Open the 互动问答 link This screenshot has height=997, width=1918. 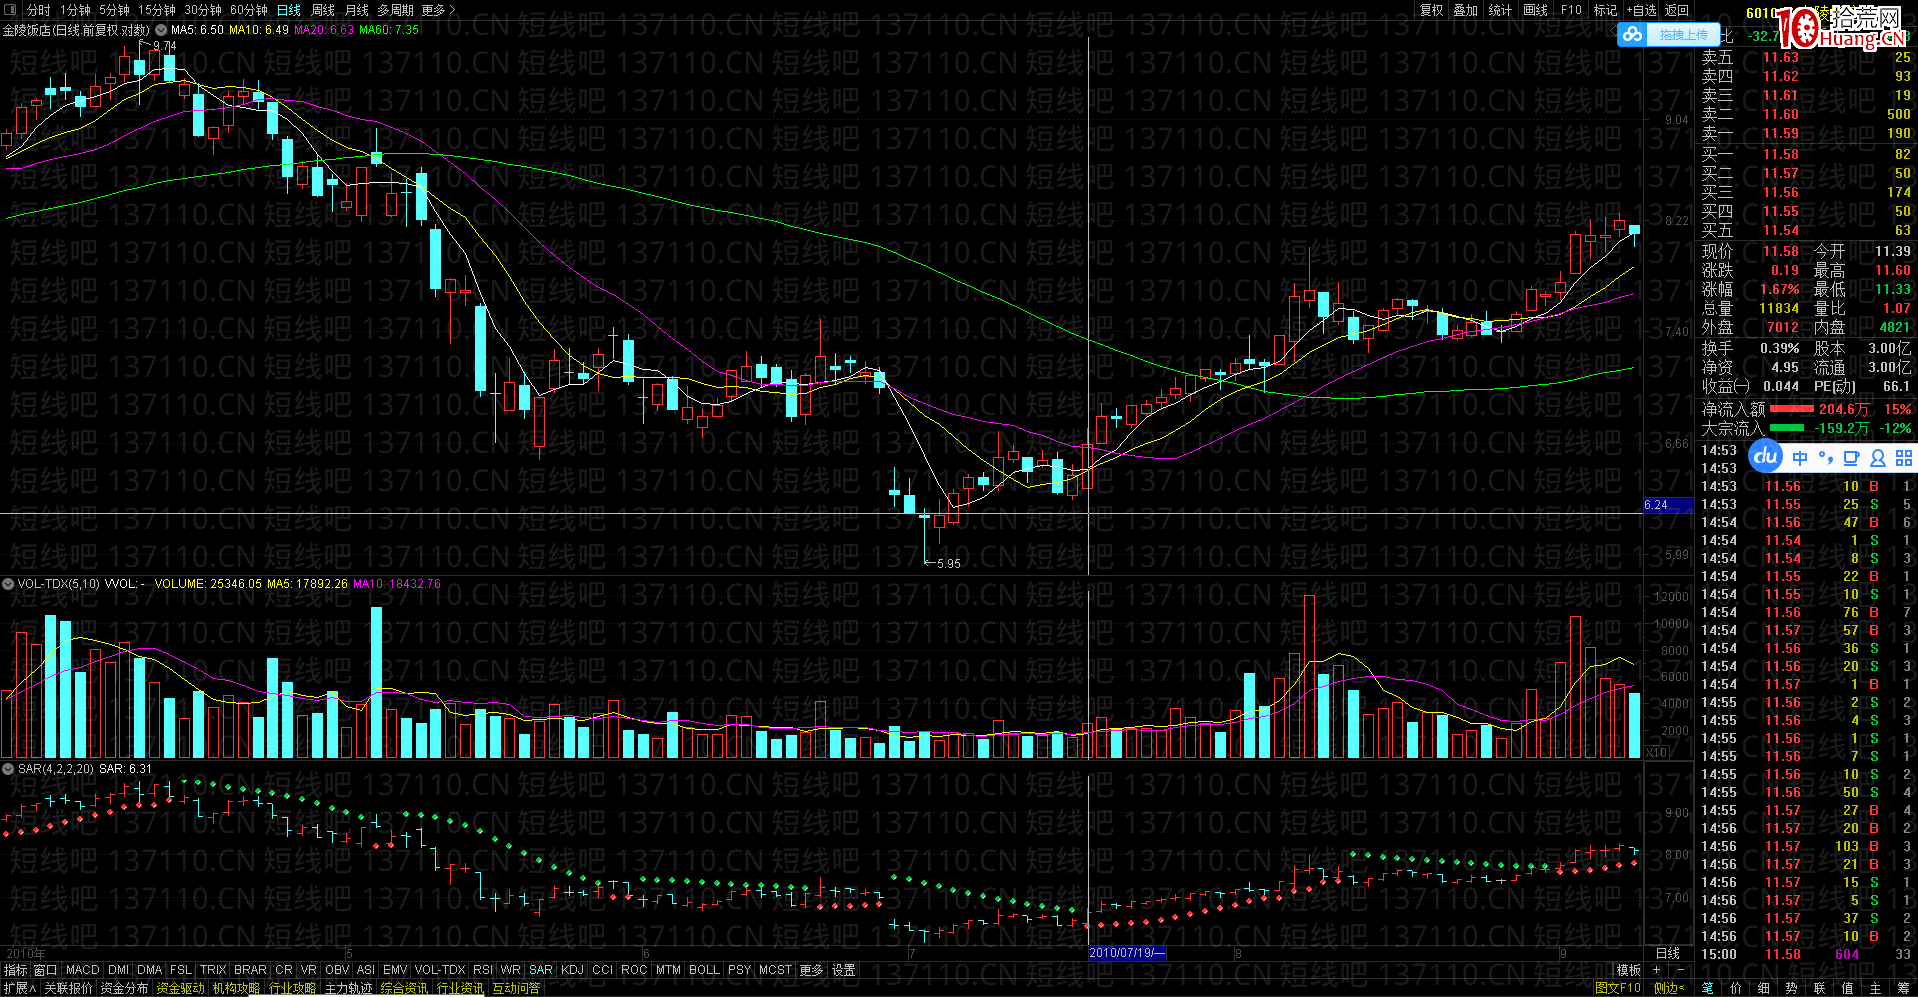click(516, 988)
